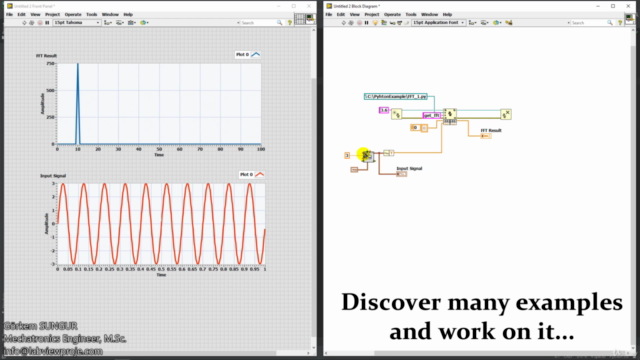Viewport: 640px width, 360px height.
Task: Click Plot 0 legend of Input Signal graph
Action: (252, 174)
